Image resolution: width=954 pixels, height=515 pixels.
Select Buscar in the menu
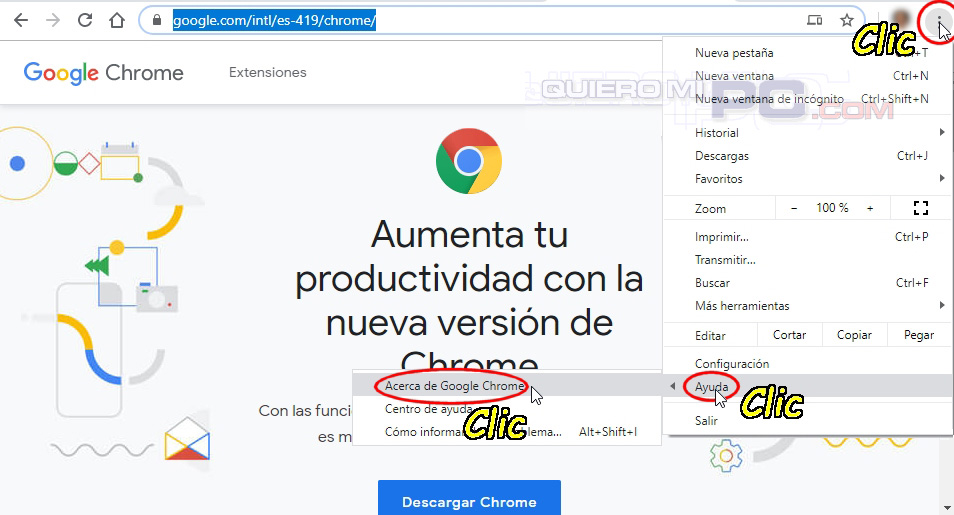point(808,283)
